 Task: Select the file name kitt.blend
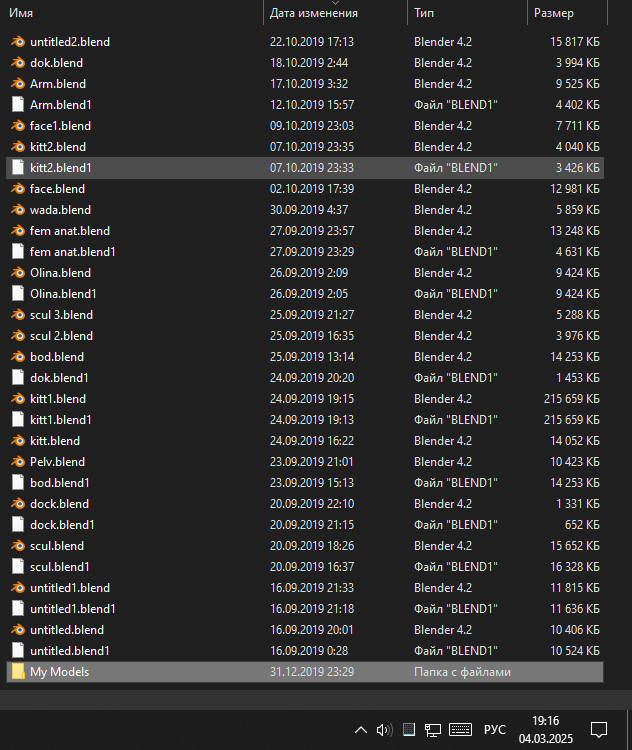click(x=55, y=441)
